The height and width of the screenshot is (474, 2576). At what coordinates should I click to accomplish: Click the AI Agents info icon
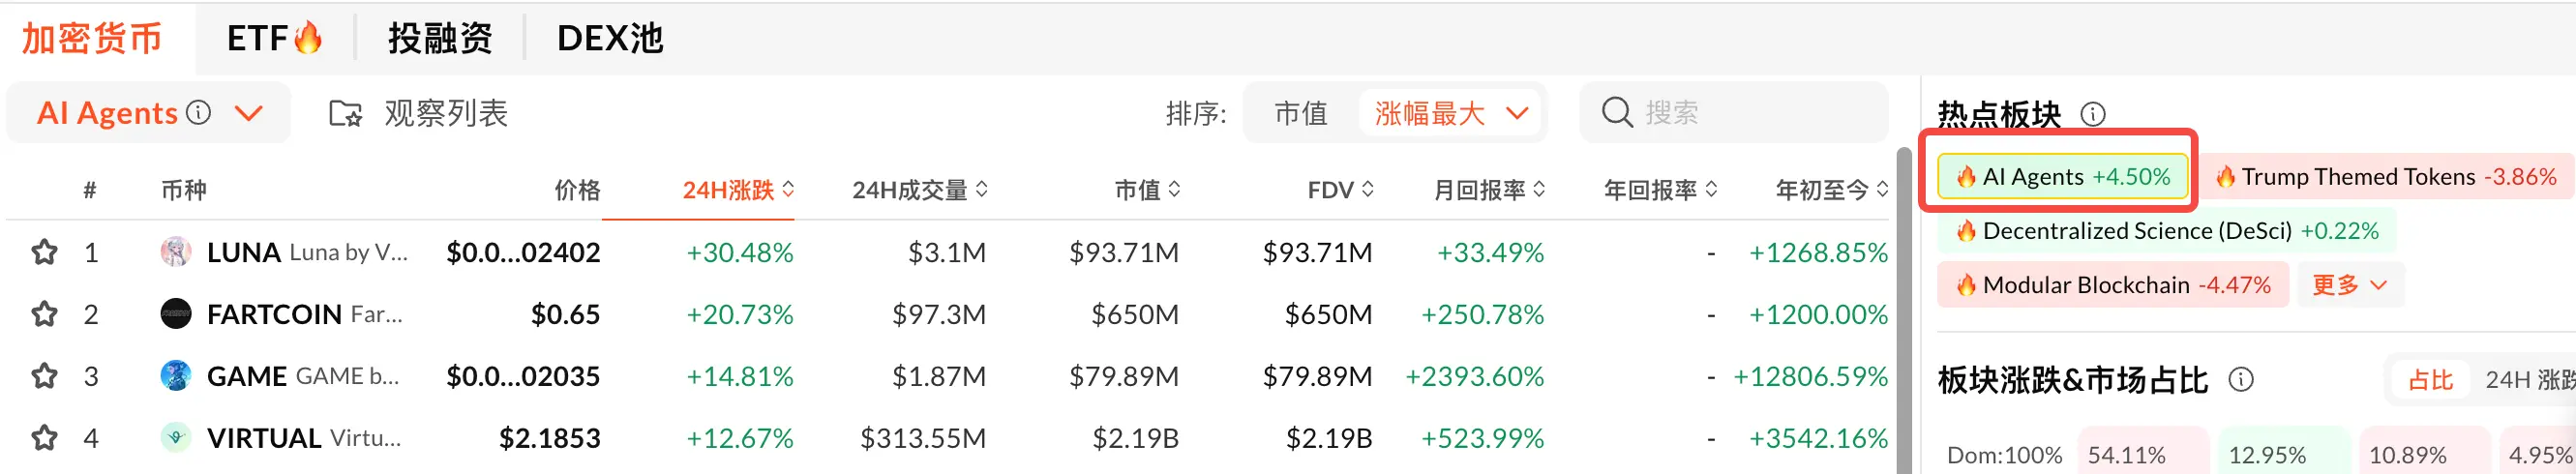tap(199, 112)
